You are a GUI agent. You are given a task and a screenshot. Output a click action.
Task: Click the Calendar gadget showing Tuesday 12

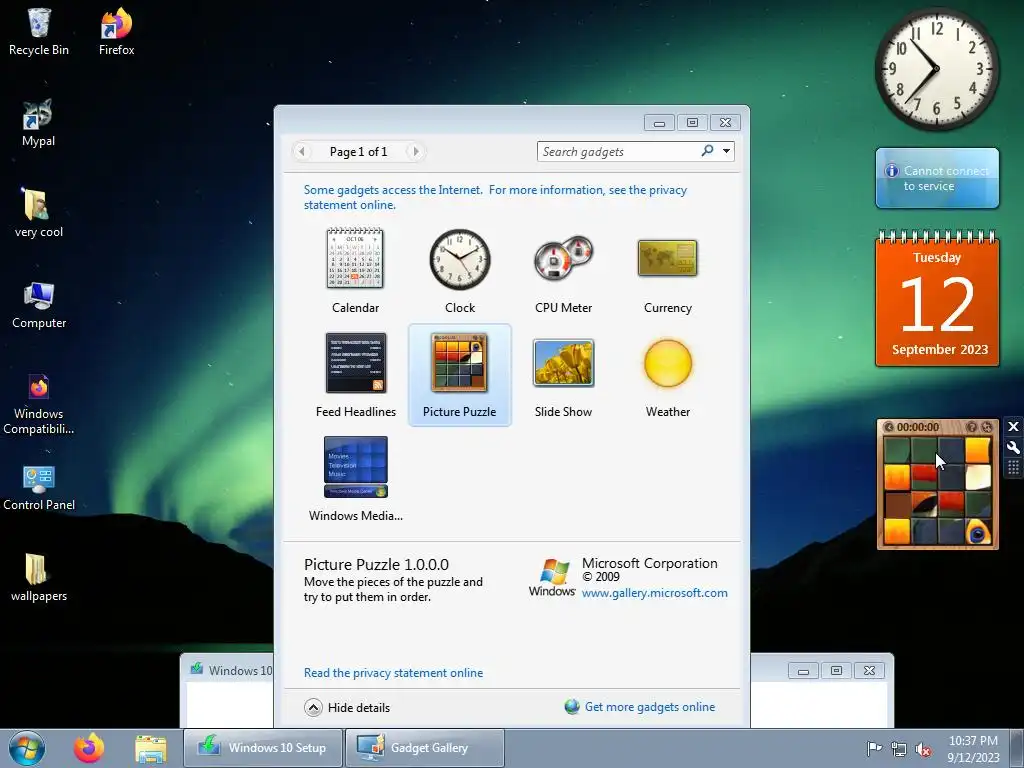(x=937, y=299)
